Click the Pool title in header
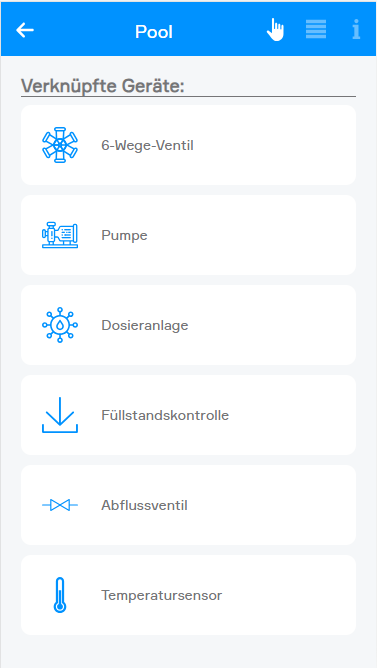The height and width of the screenshot is (668, 377). (x=154, y=32)
